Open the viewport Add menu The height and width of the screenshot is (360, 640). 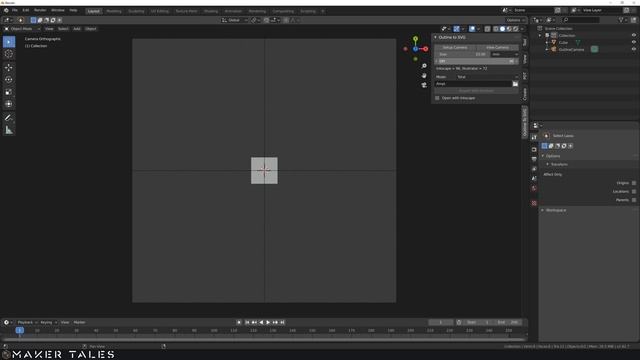point(77,29)
